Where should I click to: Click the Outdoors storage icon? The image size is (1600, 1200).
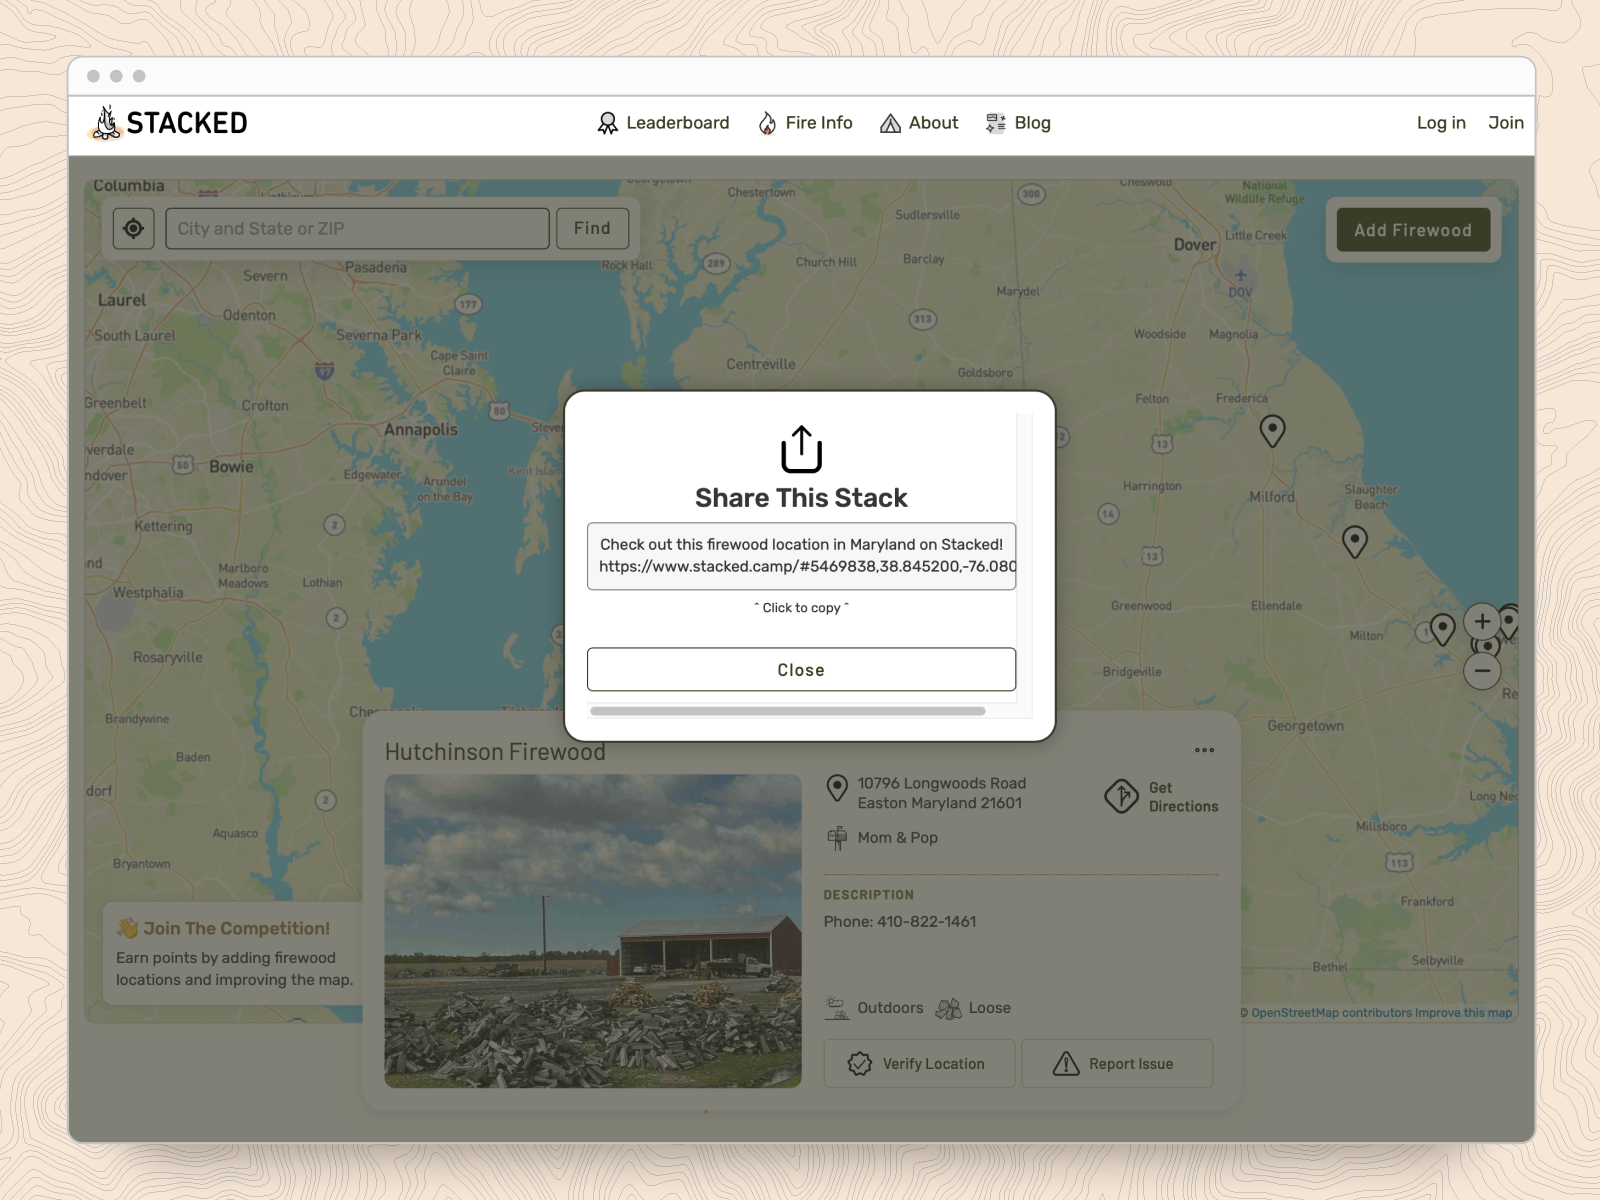point(837,1008)
